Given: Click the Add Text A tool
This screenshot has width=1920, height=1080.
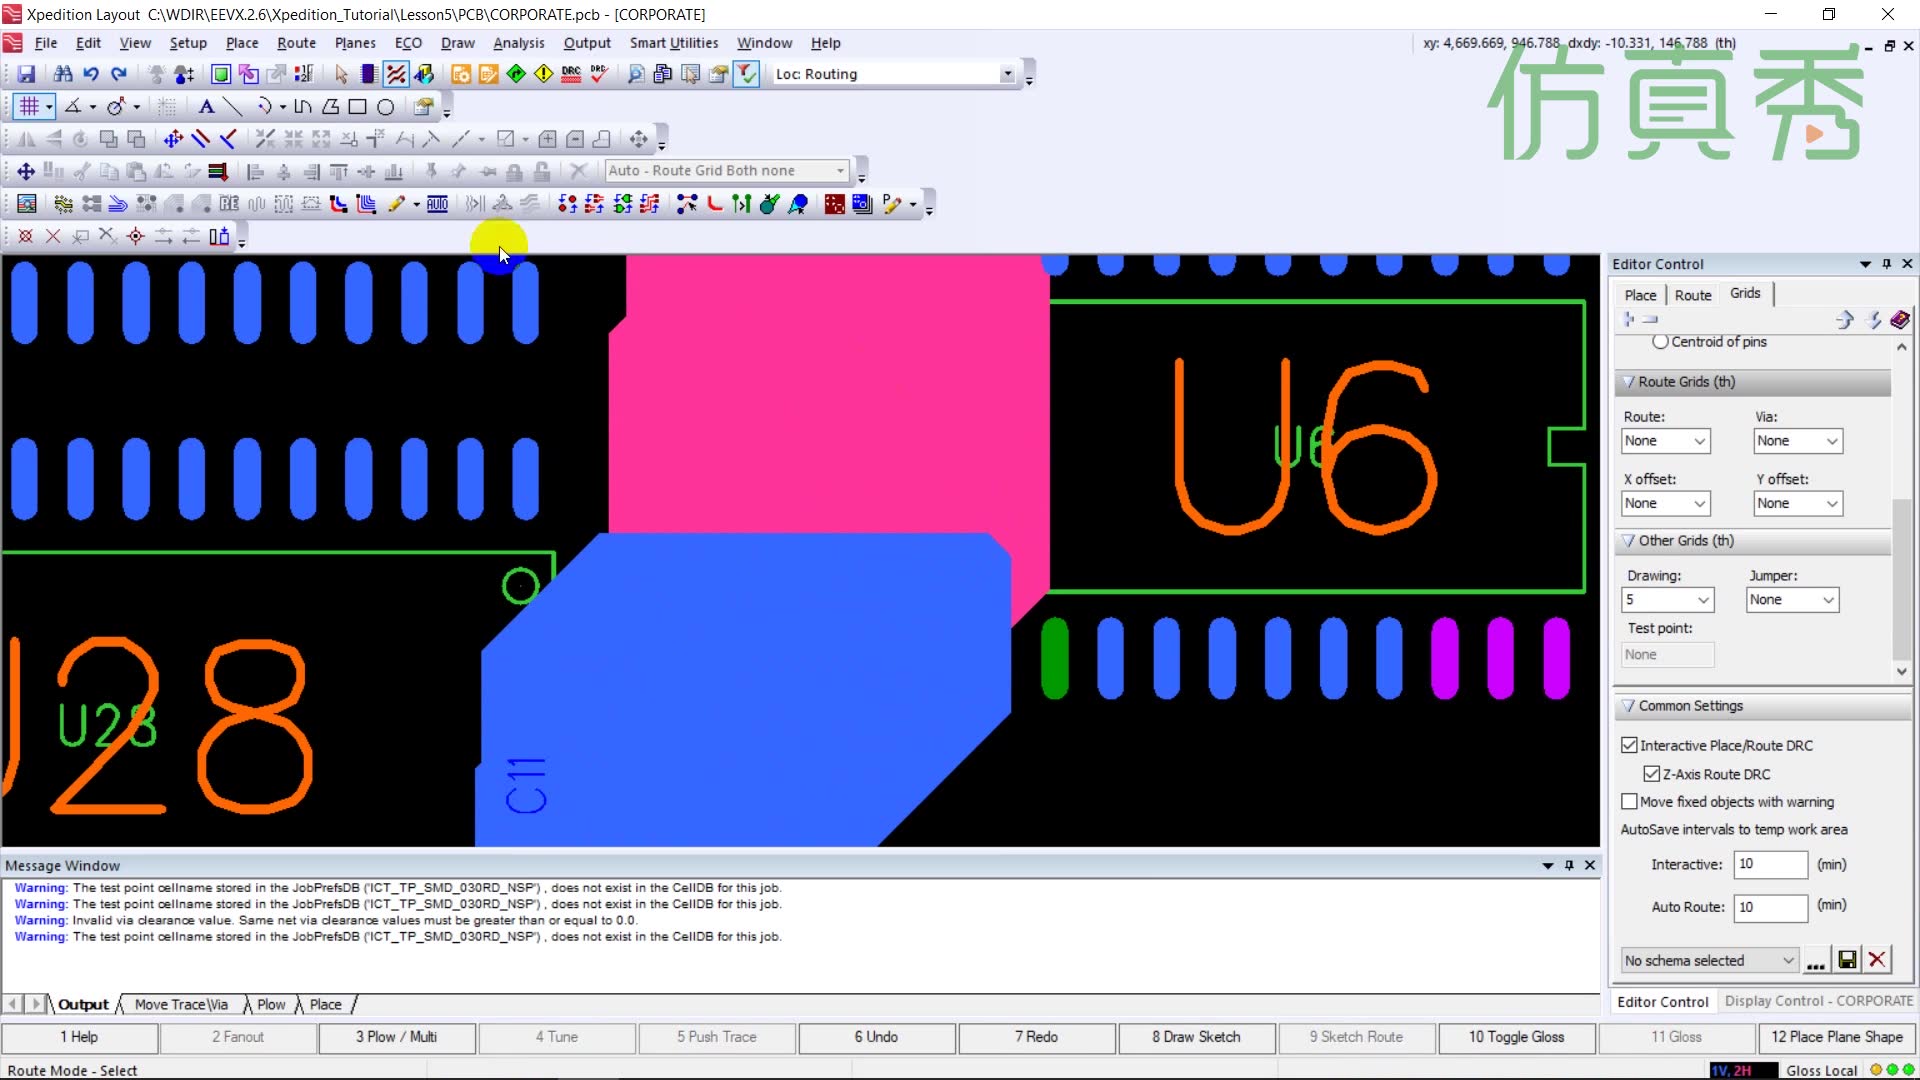Looking at the screenshot, I should (206, 107).
